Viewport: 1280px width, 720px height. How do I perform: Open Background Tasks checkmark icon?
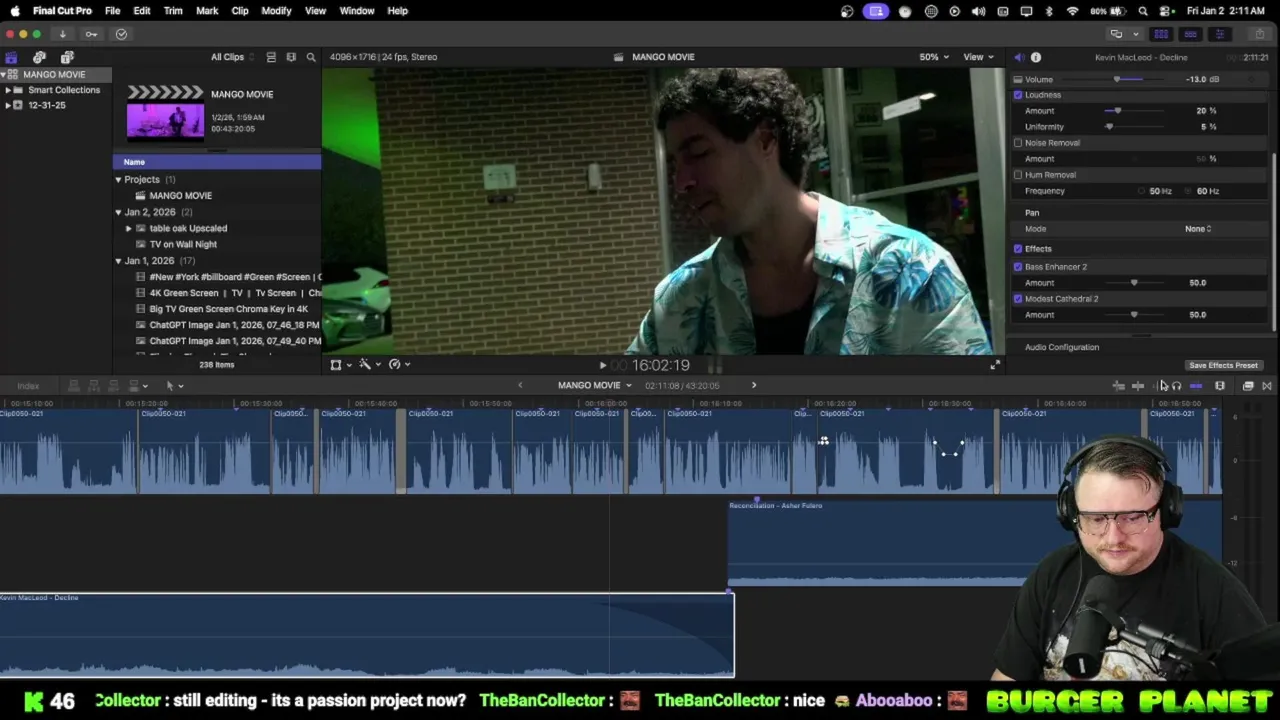121,34
